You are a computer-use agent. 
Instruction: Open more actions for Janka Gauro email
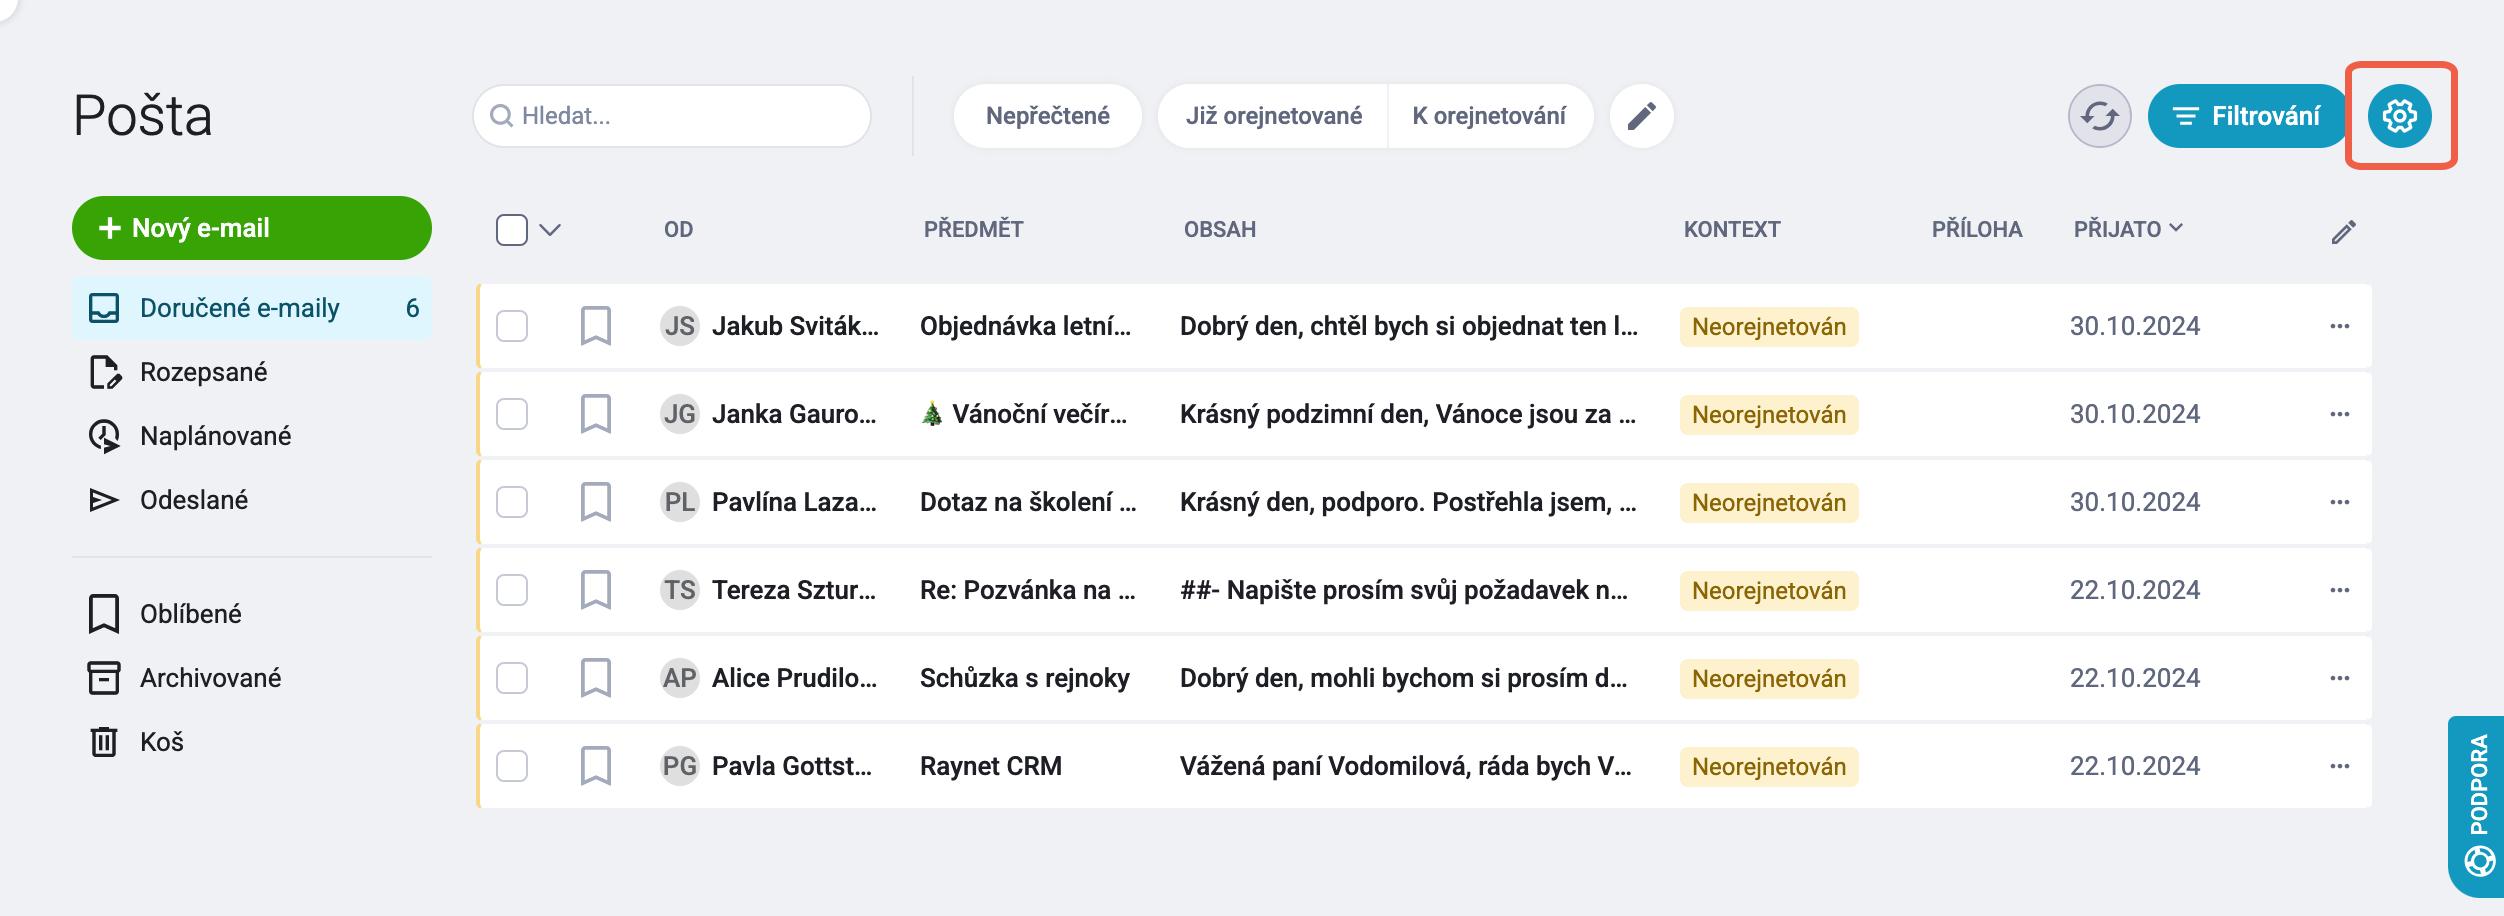[2340, 414]
